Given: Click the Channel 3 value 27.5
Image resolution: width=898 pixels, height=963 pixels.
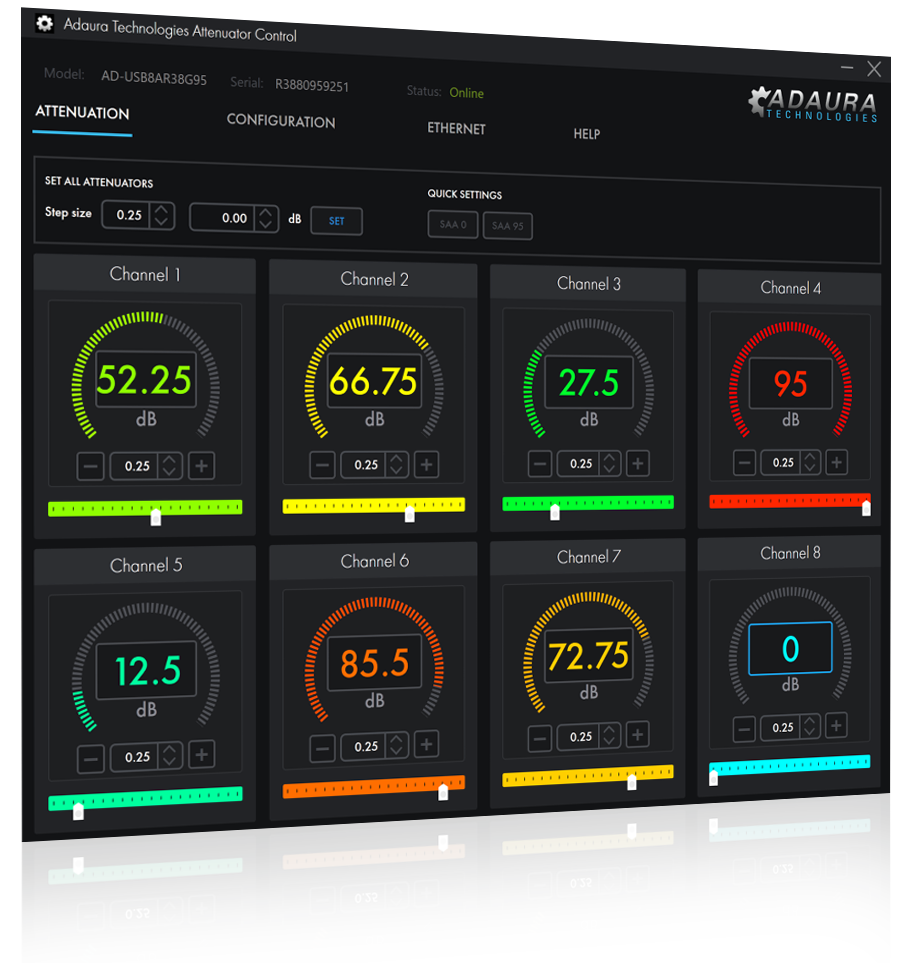Looking at the screenshot, I should point(588,382).
